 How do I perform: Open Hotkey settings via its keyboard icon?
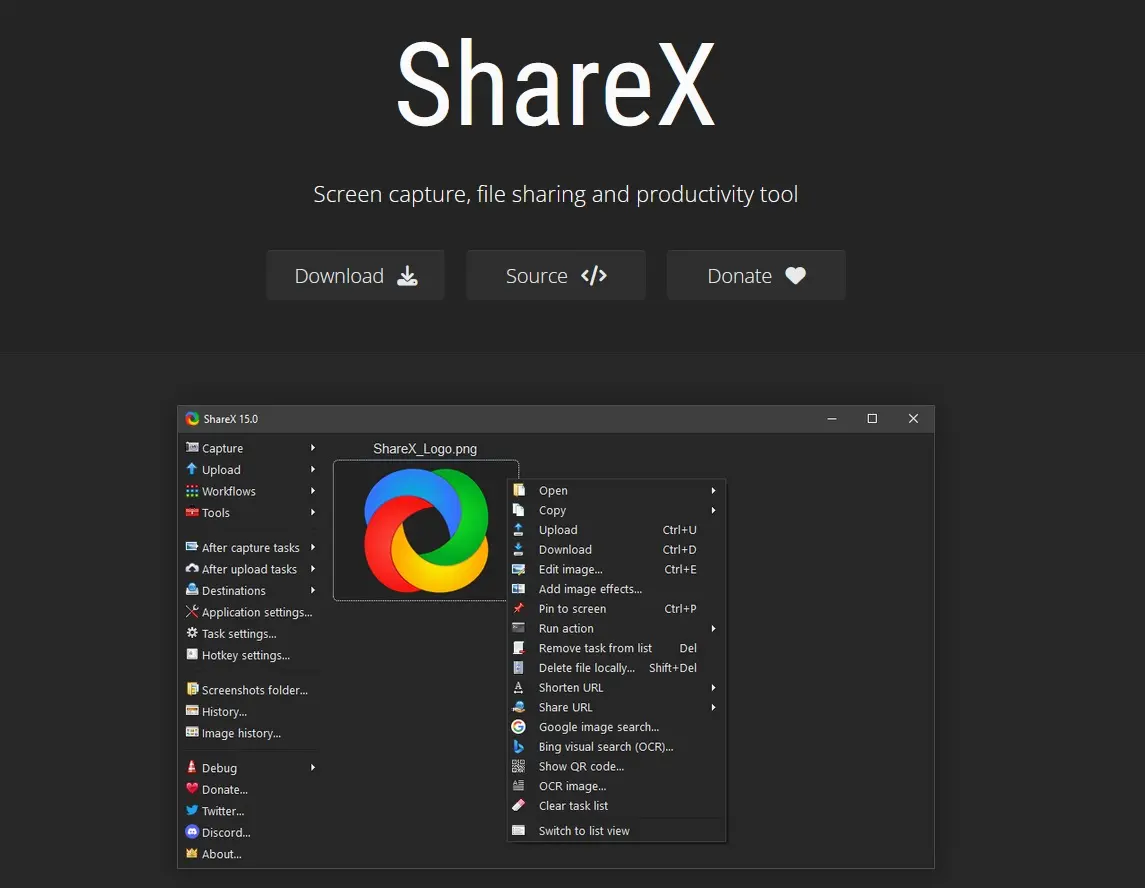(192, 655)
